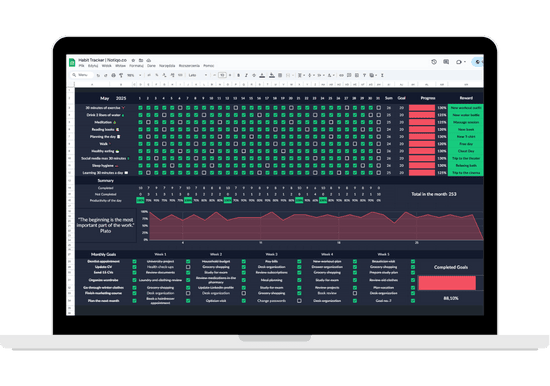Format as percent from toolbar
550x386 pixels.
coord(157,75)
